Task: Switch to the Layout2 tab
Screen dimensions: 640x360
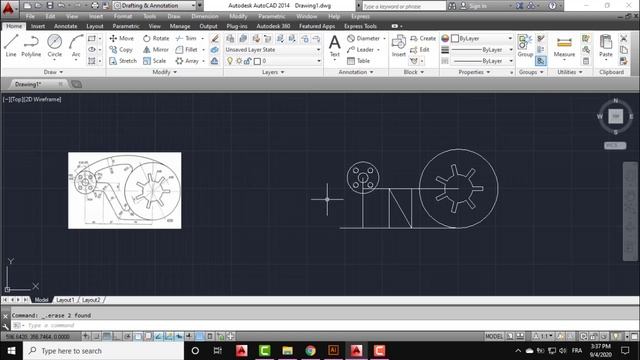Action: (91, 300)
